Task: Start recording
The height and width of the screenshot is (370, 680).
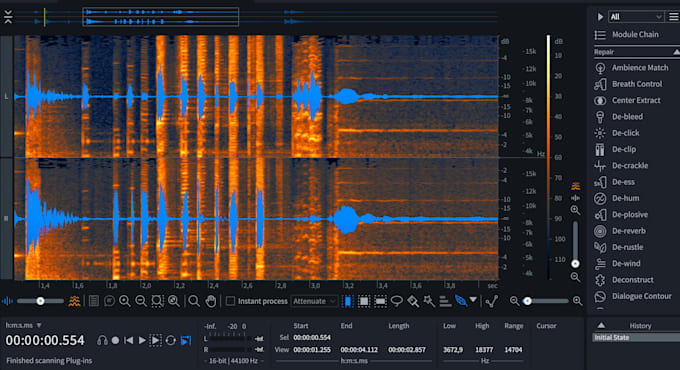Action: point(115,341)
